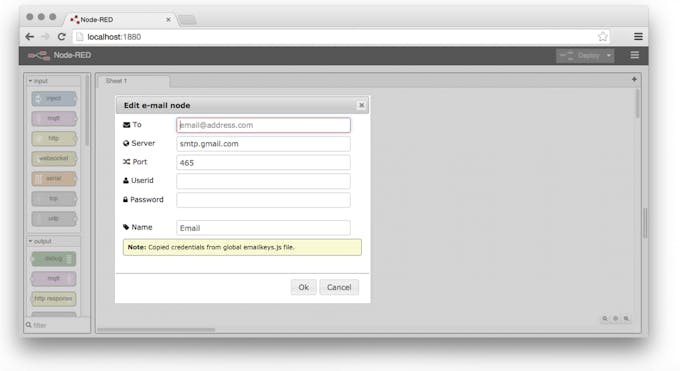Go back with browser back arrow

29,37
